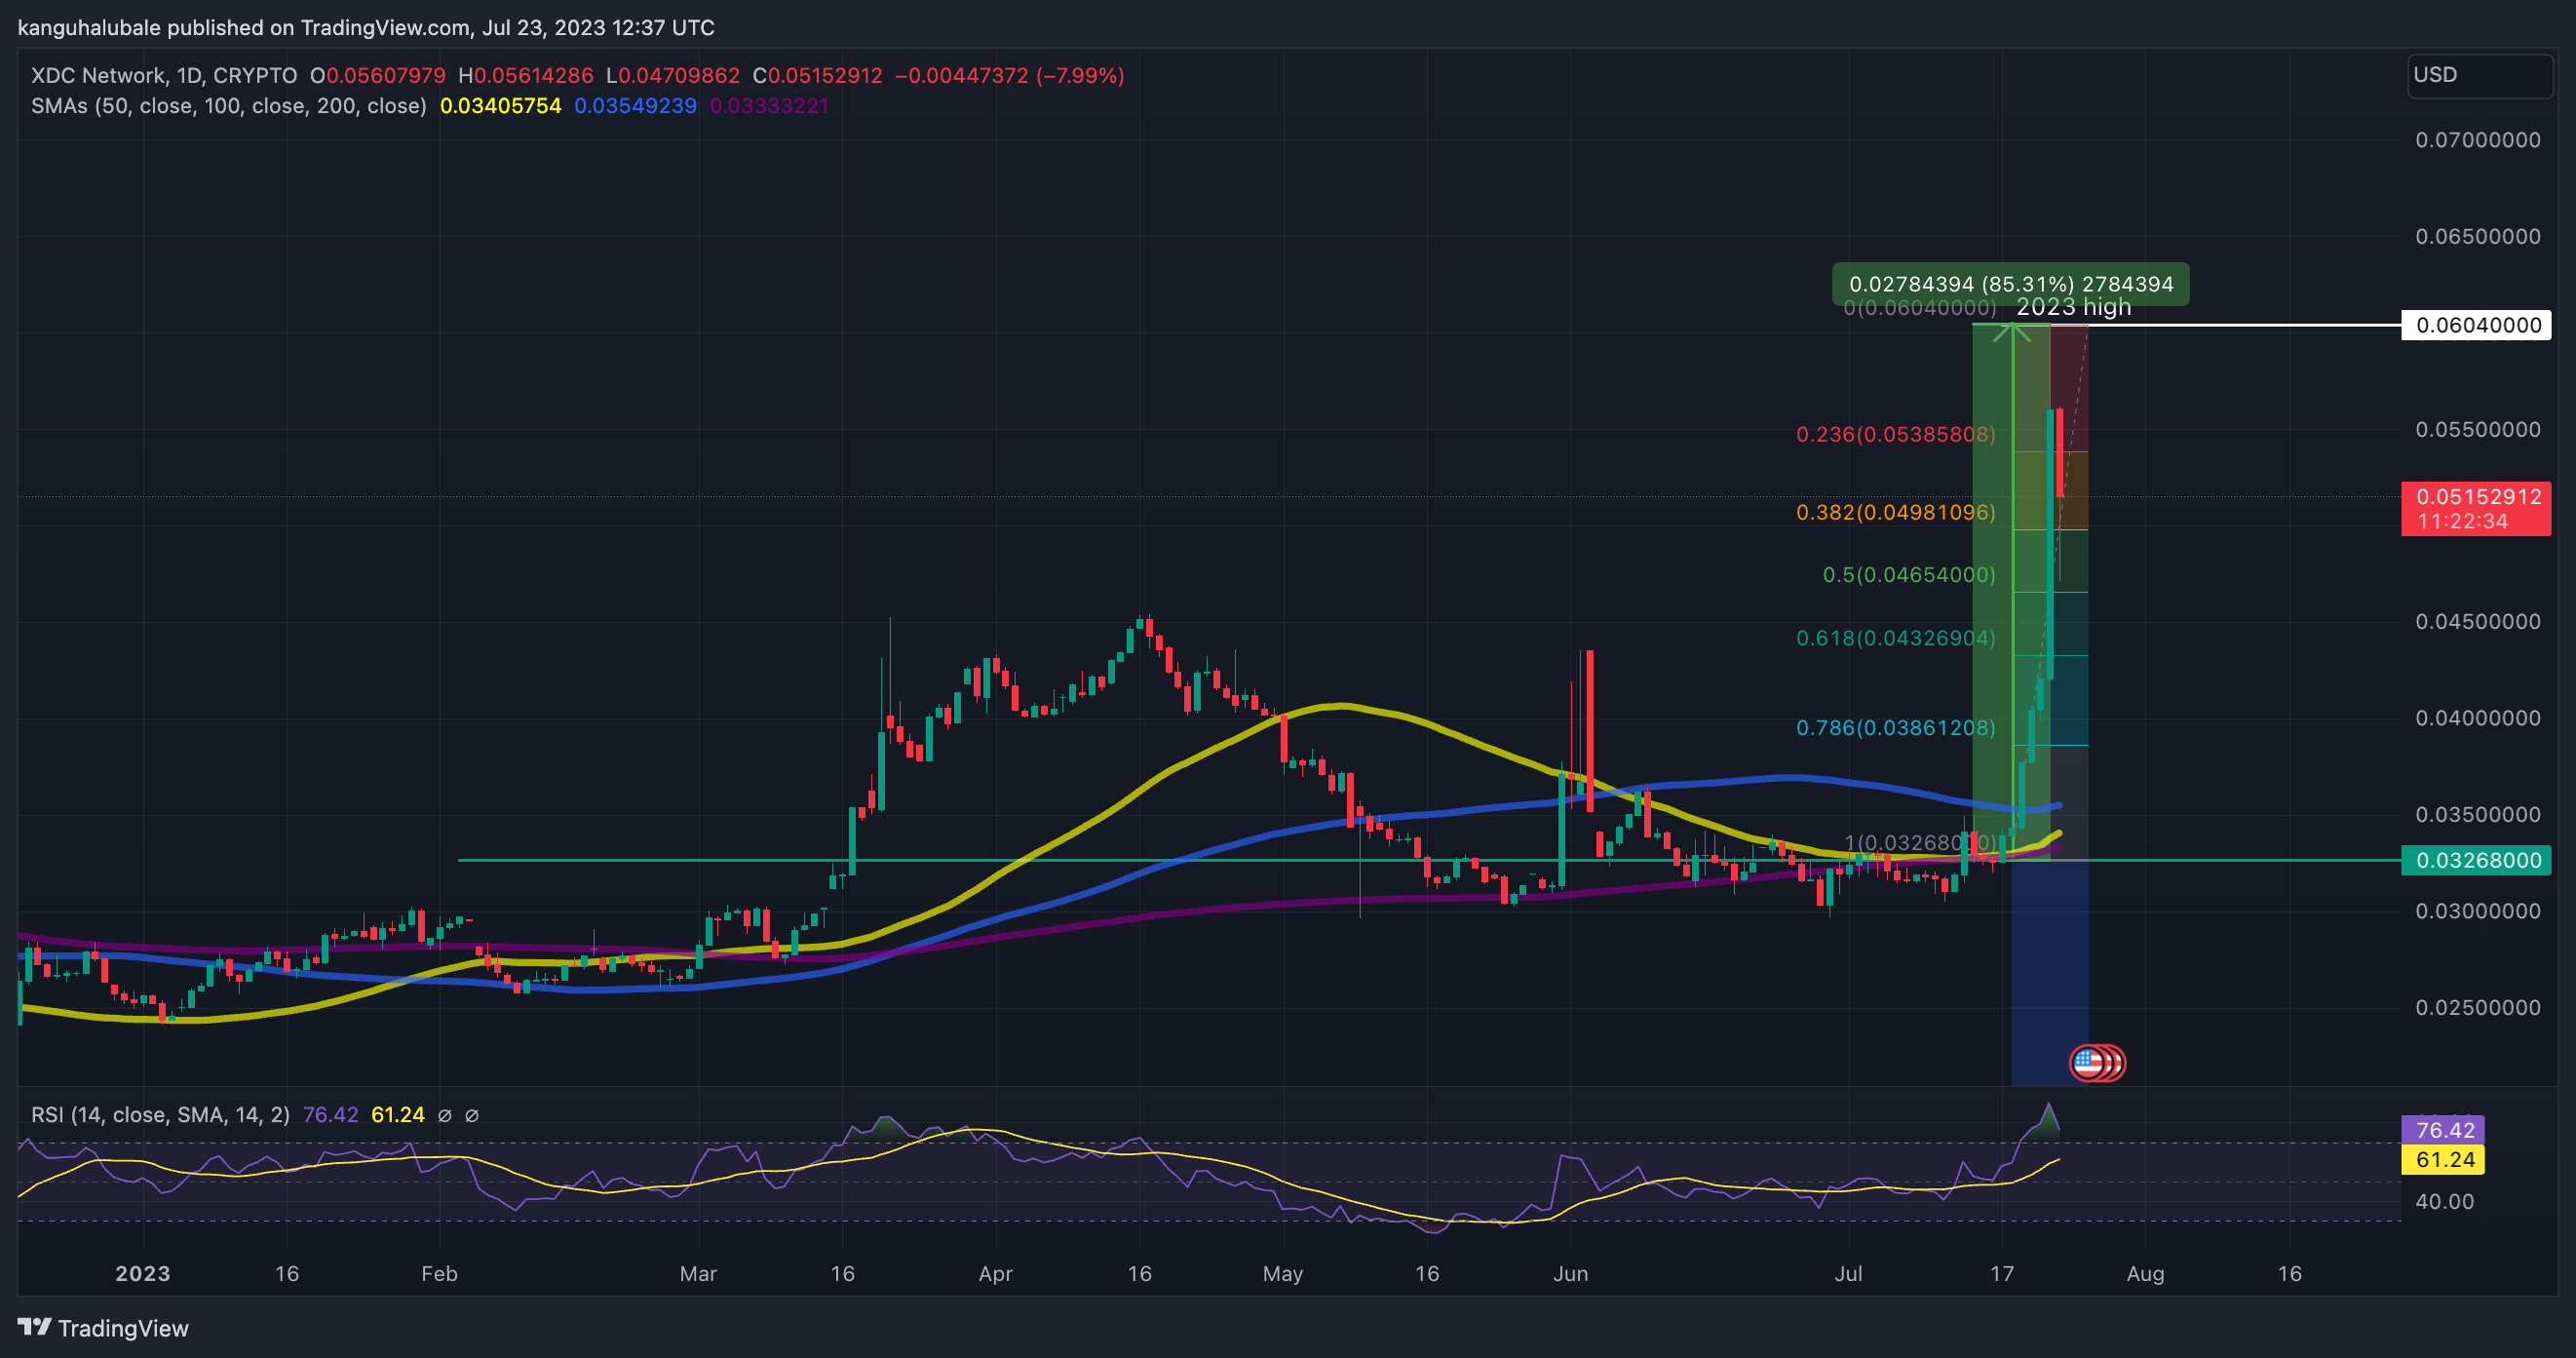Click the 0.786(0.03861208) Fibonacci level label
The image size is (2576, 1358).
click(1896, 728)
